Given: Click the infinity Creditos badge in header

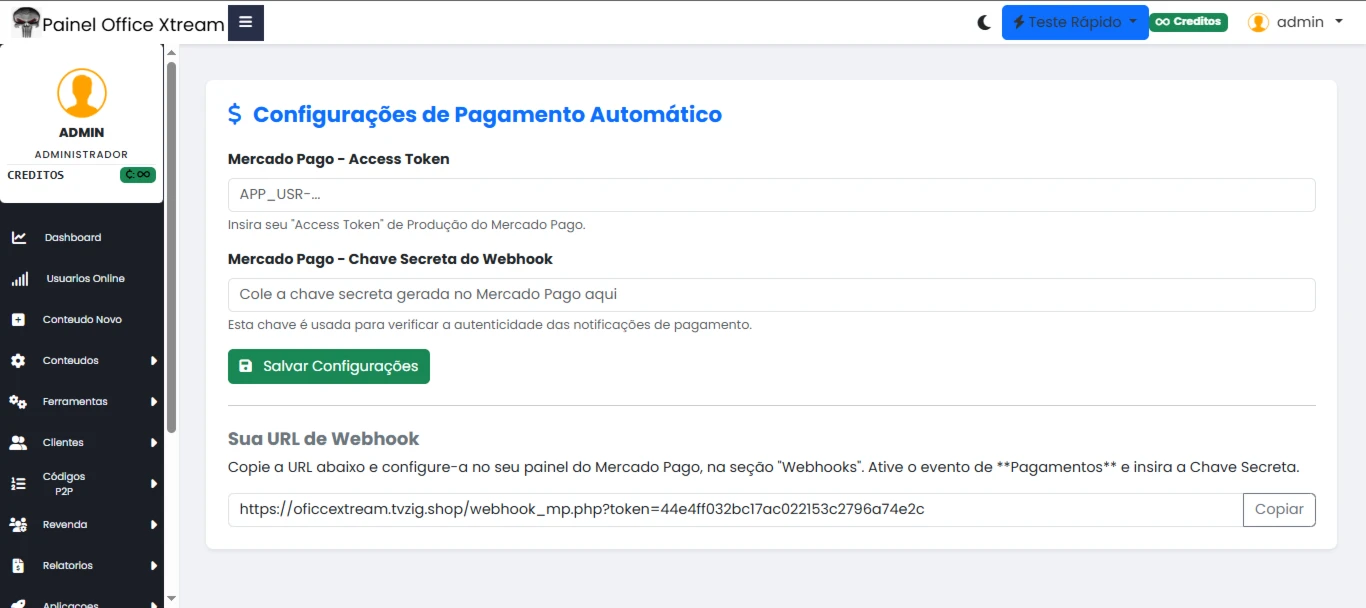Looking at the screenshot, I should point(1188,22).
